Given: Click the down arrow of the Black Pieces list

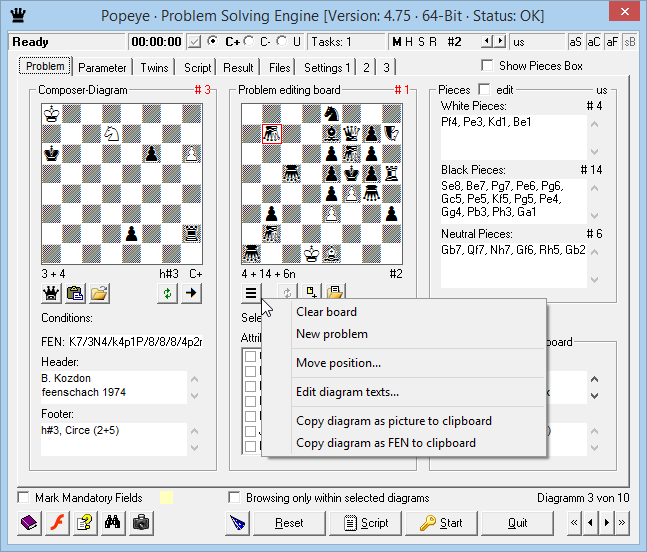Looking at the screenshot, I should point(595,215).
